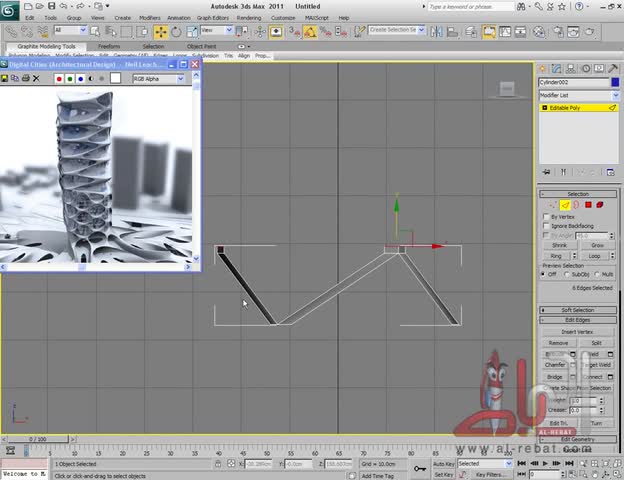The width and height of the screenshot is (624, 480).
Task: Toggle blue channel in render window
Action: pyautogui.click(x=80, y=79)
